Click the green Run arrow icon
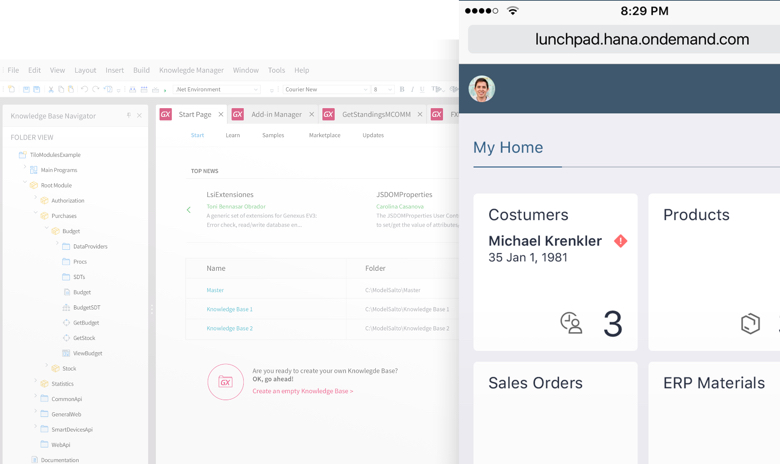Screen dimensions: 780x464 click(165, 91)
